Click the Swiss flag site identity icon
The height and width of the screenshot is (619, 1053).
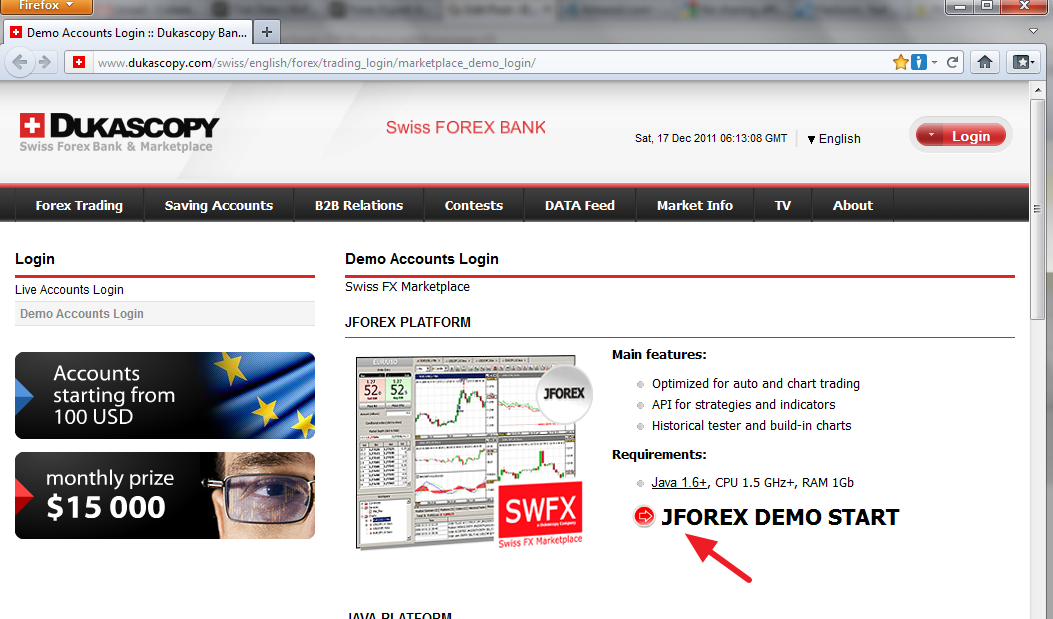pos(79,62)
